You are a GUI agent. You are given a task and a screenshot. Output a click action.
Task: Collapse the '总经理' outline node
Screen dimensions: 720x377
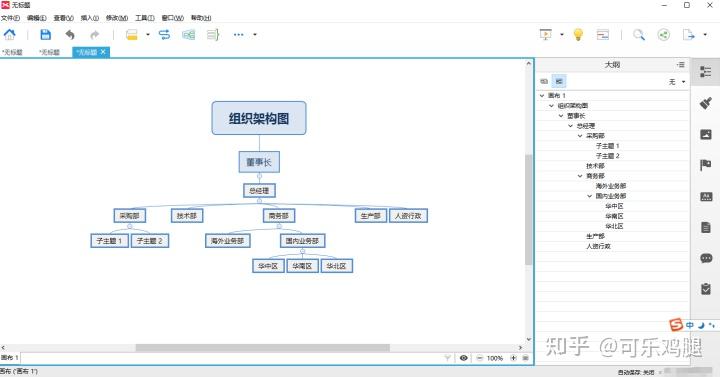(x=571, y=126)
